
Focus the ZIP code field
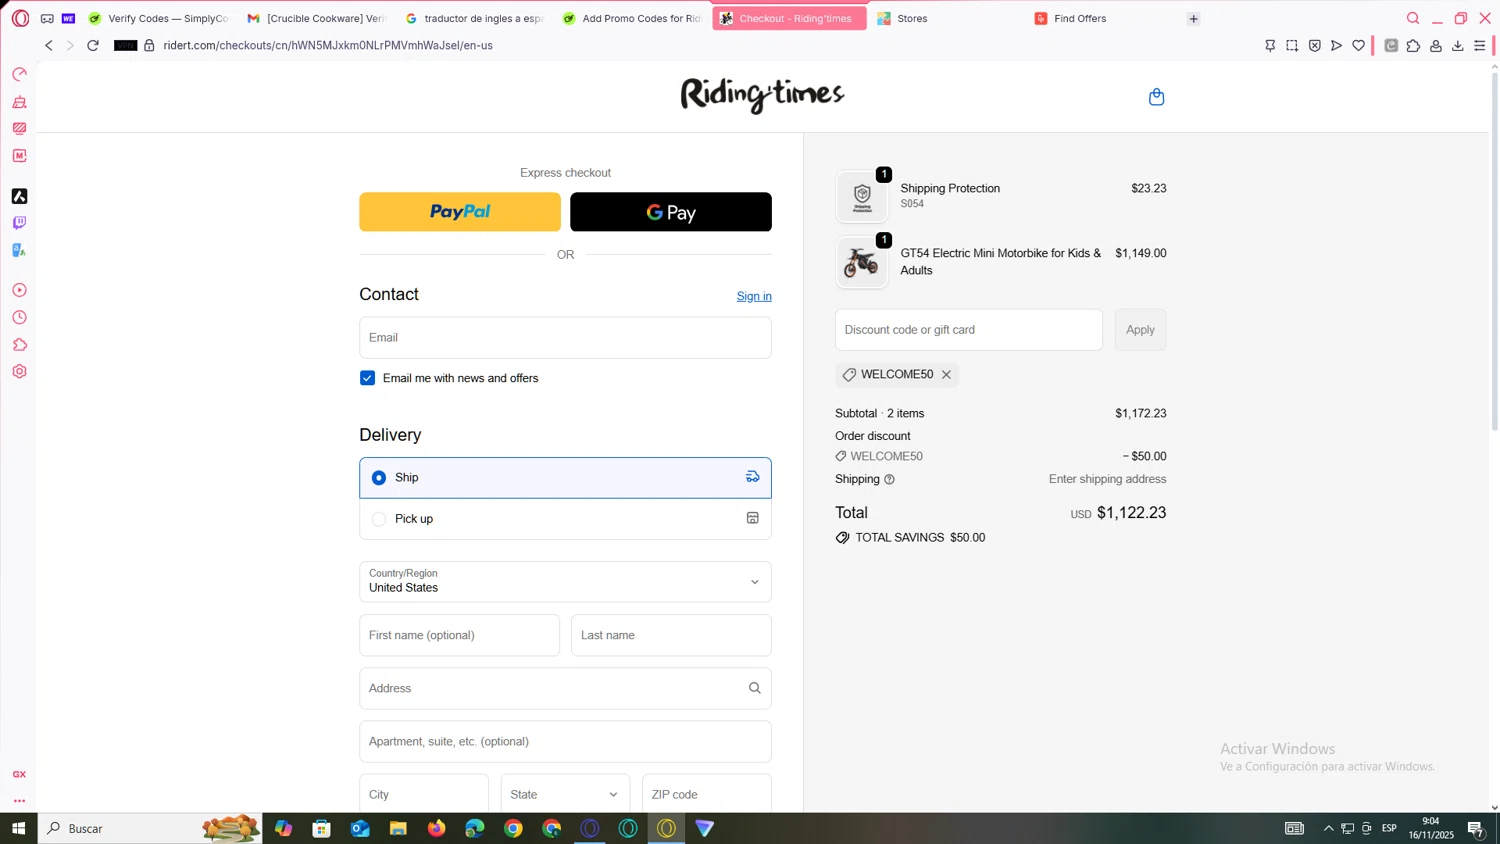(x=707, y=794)
